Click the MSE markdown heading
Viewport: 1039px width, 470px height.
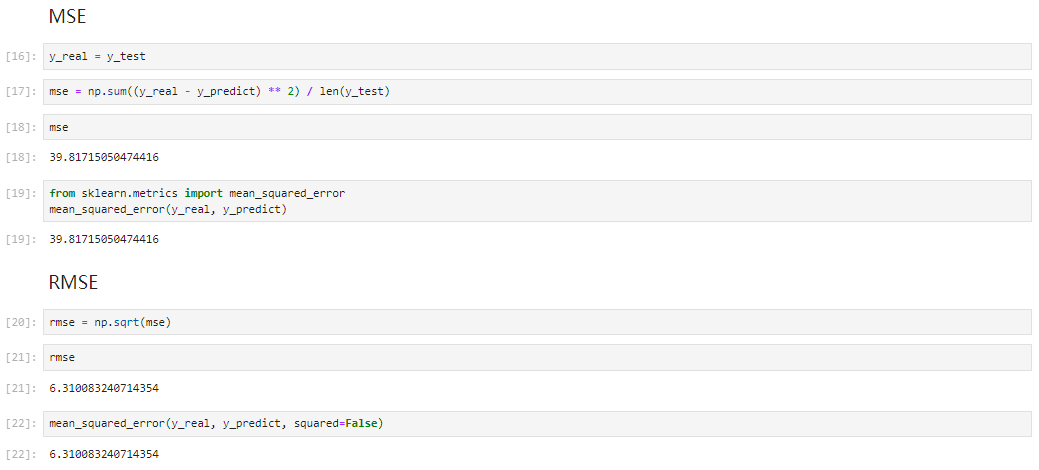click(x=68, y=17)
